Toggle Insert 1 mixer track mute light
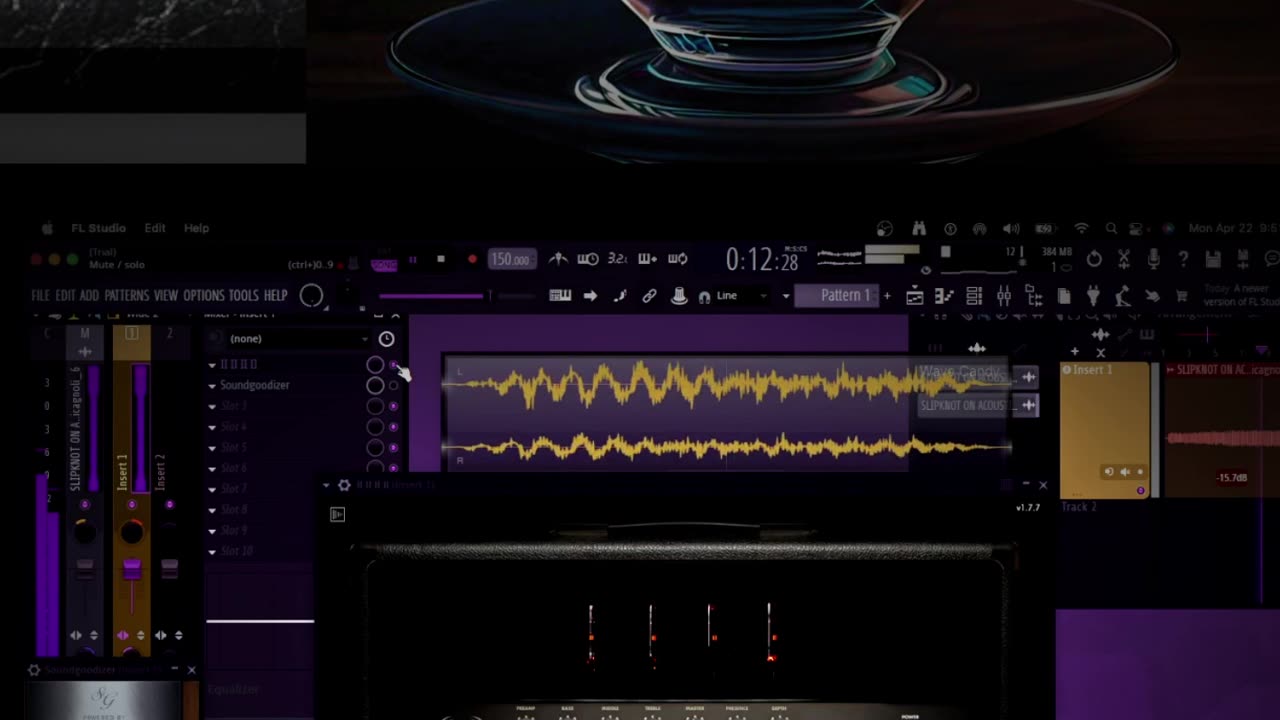This screenshot has width=1280, height=720. (x=131, y=505)
